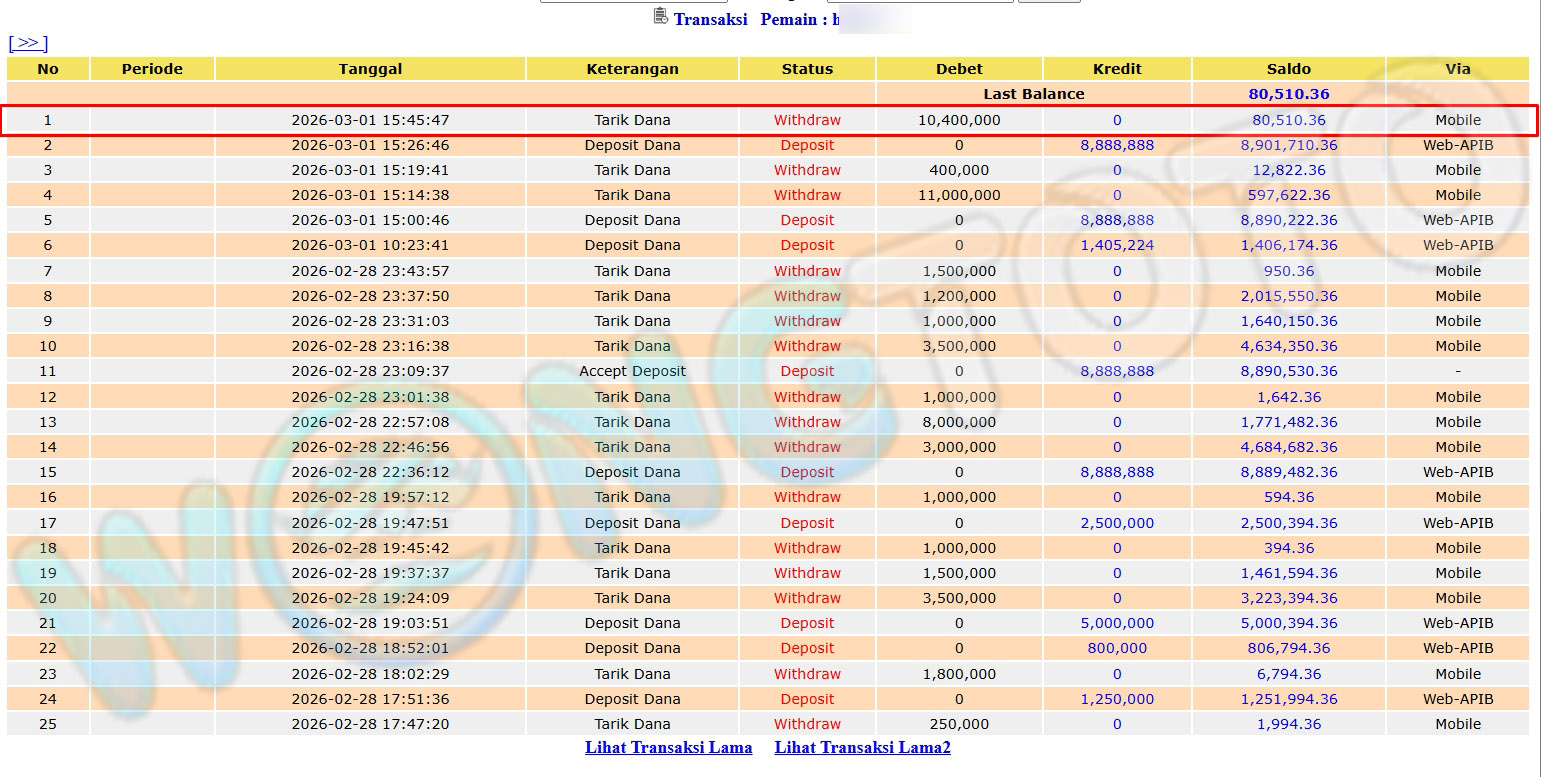Click the Kredit column header

pos(1117,69)
